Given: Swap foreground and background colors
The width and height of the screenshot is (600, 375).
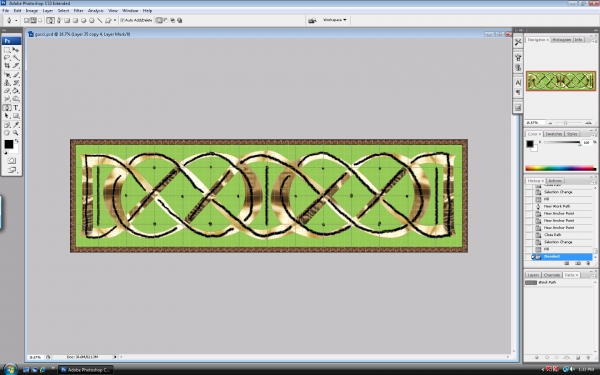Looking at the screenshot, I should pos(16,141).
